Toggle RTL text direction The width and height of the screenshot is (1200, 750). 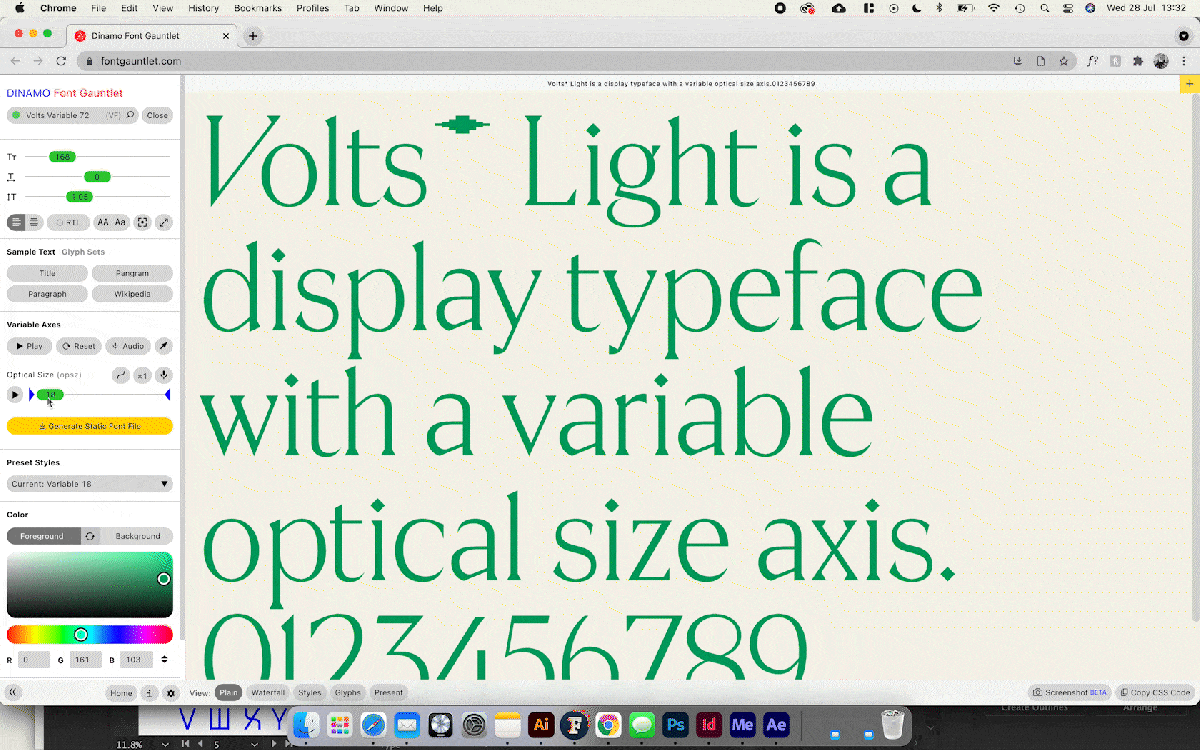pos(69,222)
